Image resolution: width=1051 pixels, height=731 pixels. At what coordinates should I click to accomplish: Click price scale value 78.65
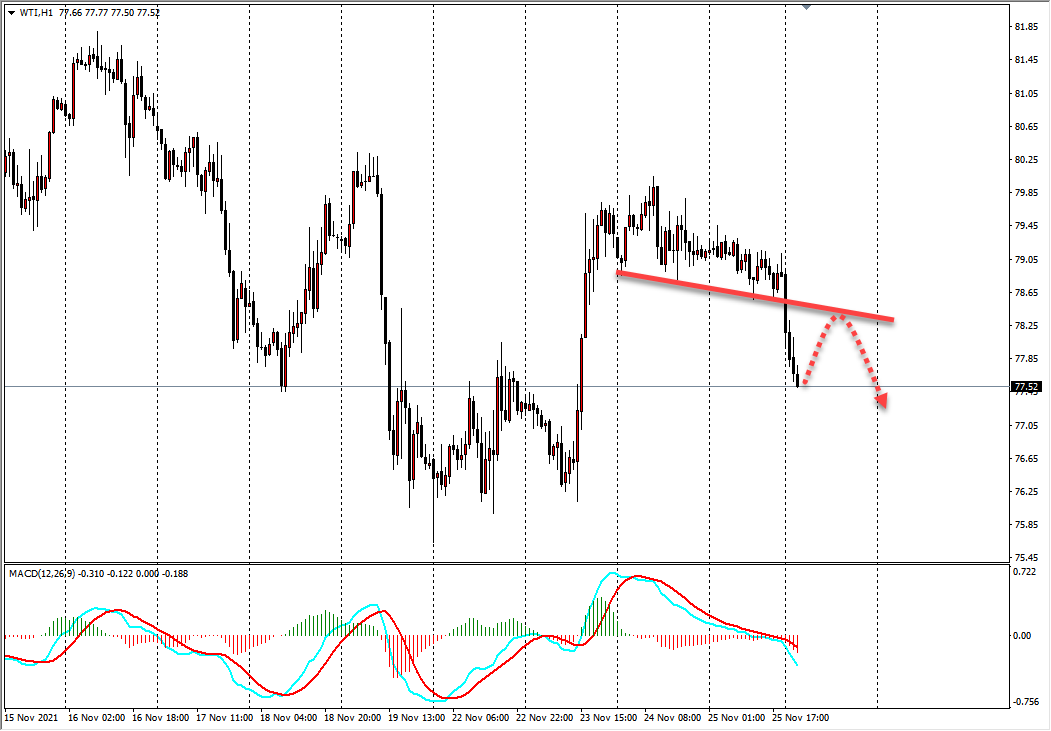point(1026,292)
